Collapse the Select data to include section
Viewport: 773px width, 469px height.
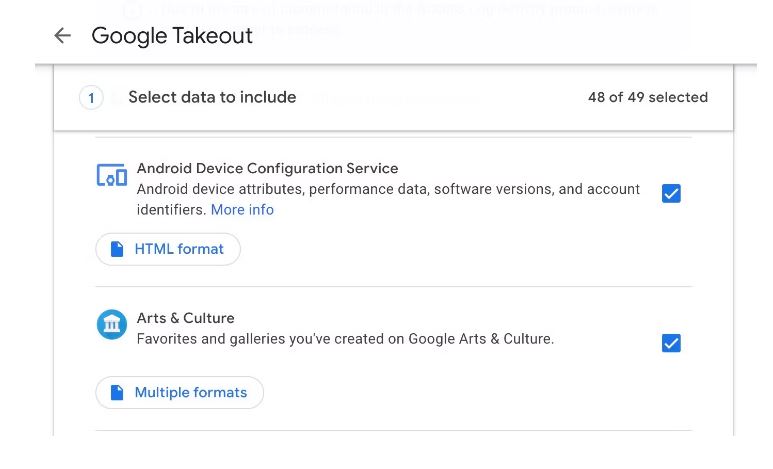(212, 98)
